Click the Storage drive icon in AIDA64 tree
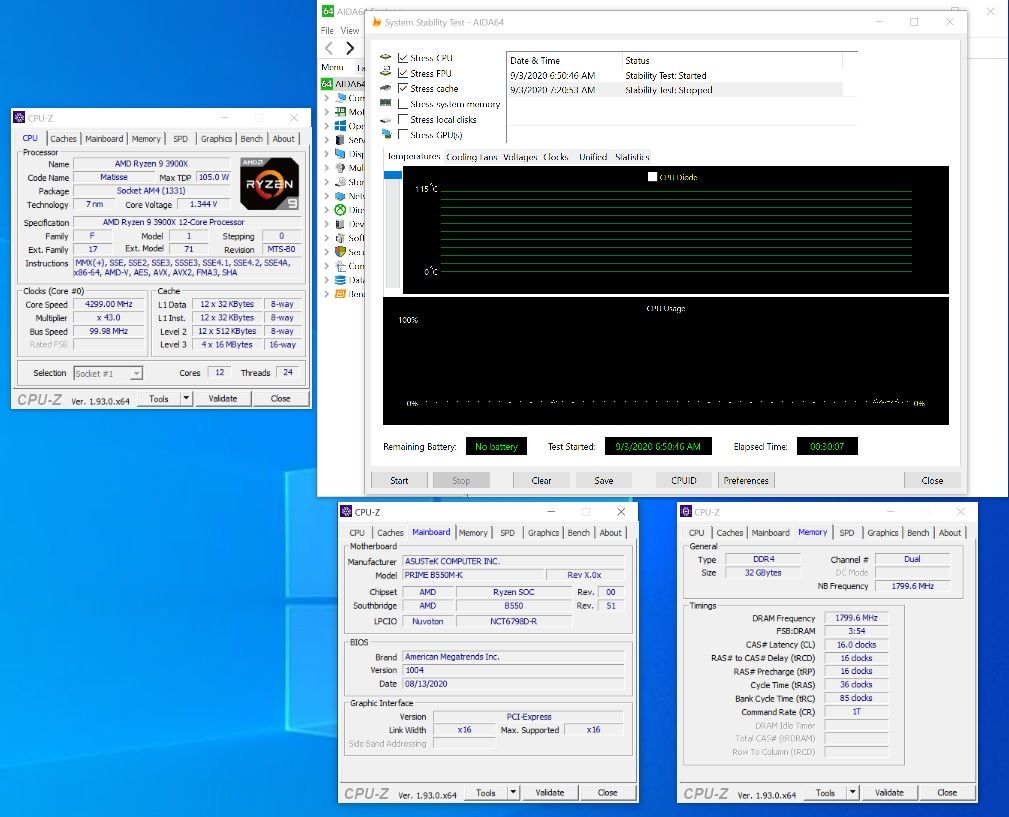This screenshot has height=817, width=1009. [x=341, y=181]
